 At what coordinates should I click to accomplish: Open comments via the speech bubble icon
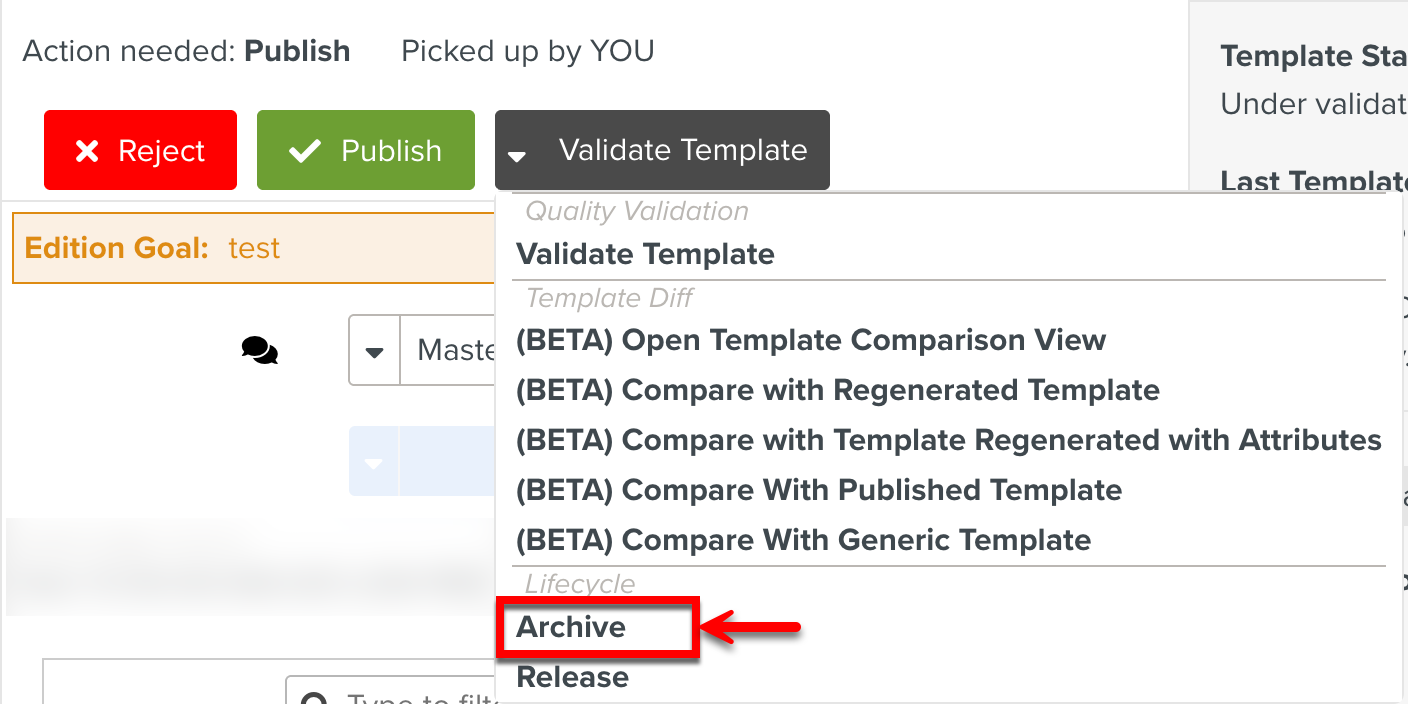pos(259,350)
